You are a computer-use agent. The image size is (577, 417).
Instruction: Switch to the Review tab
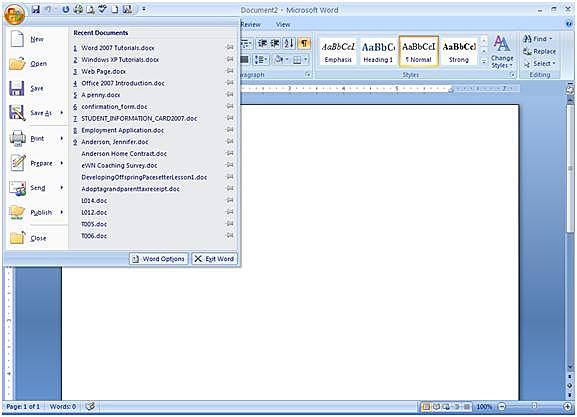[251, 24]
